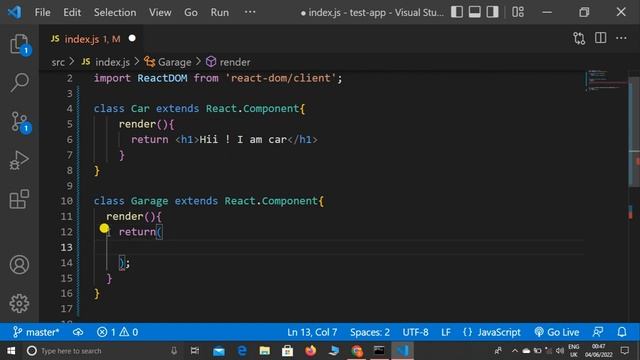Close the unsaved index.js tab dot
The width and height of the screenshot is (640, 360).
coord(132,38)
